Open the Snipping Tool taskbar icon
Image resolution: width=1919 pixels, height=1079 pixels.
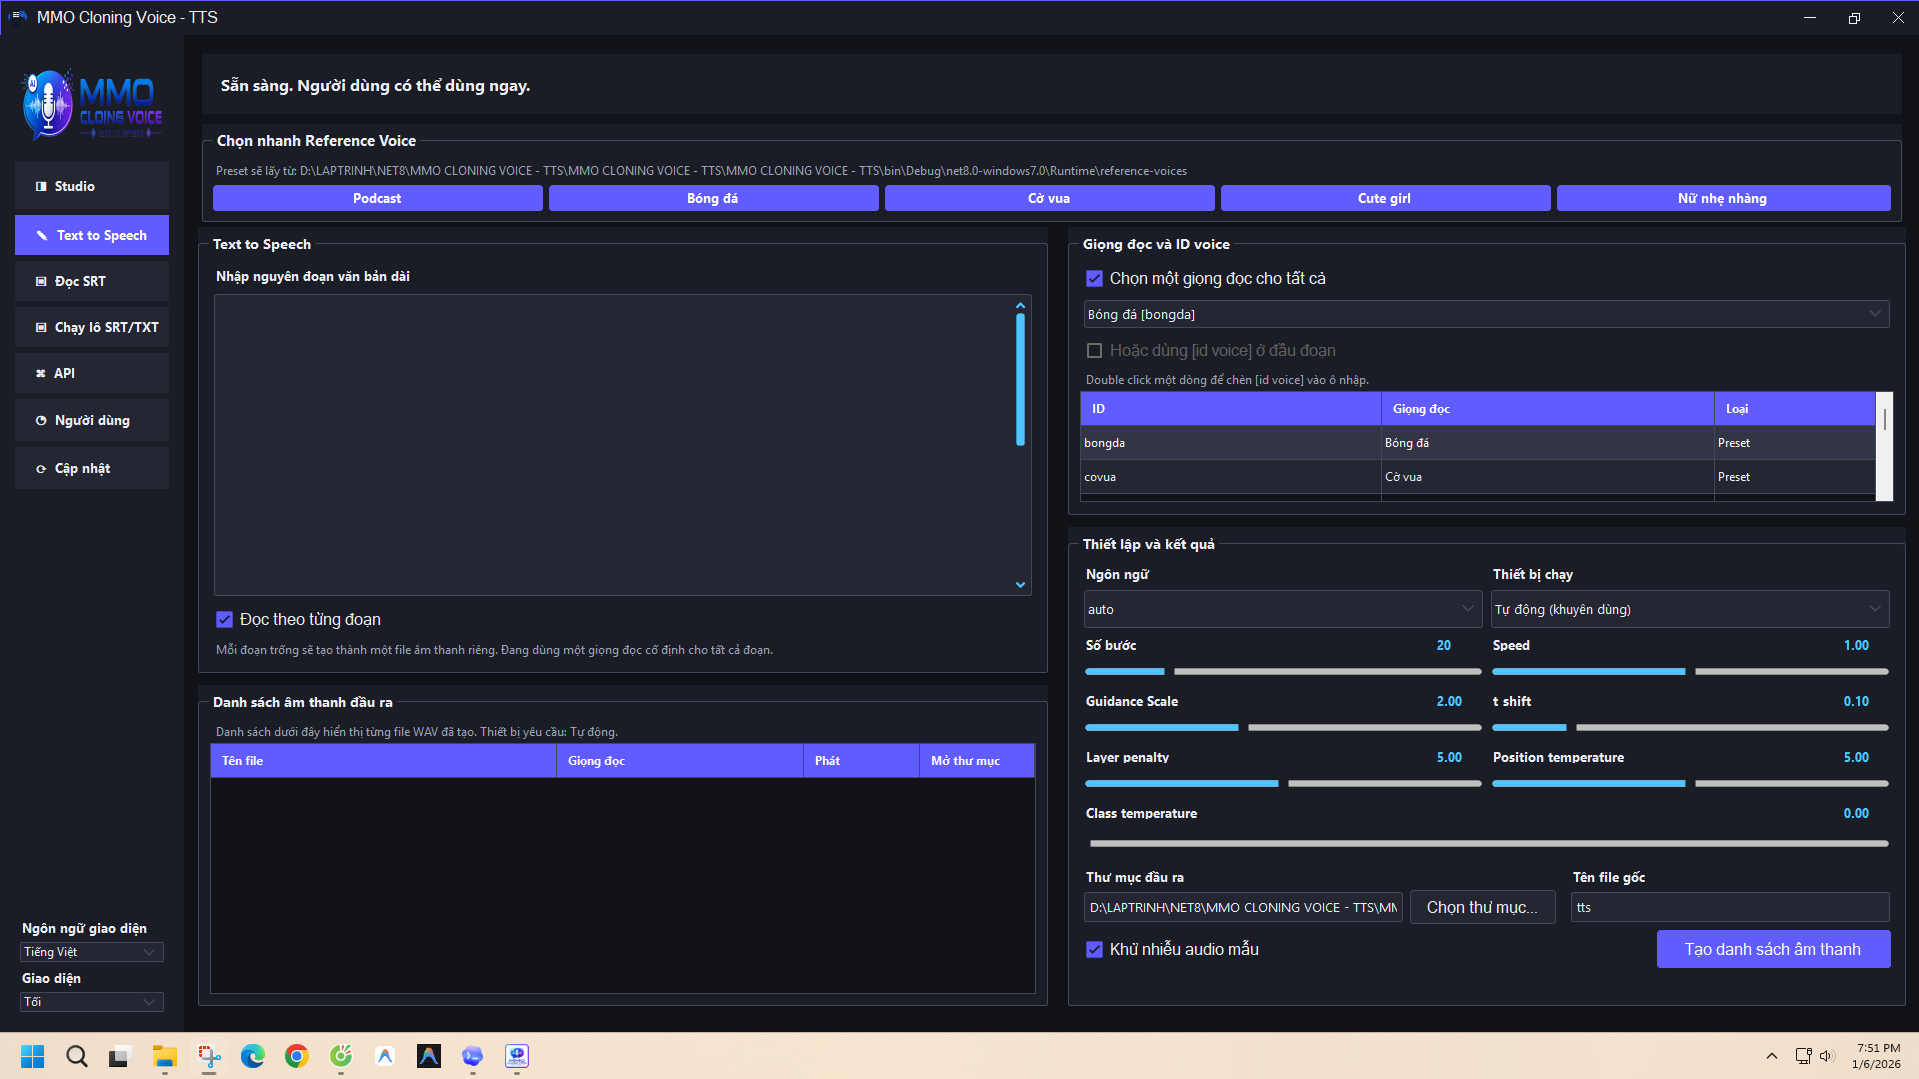209,1056
